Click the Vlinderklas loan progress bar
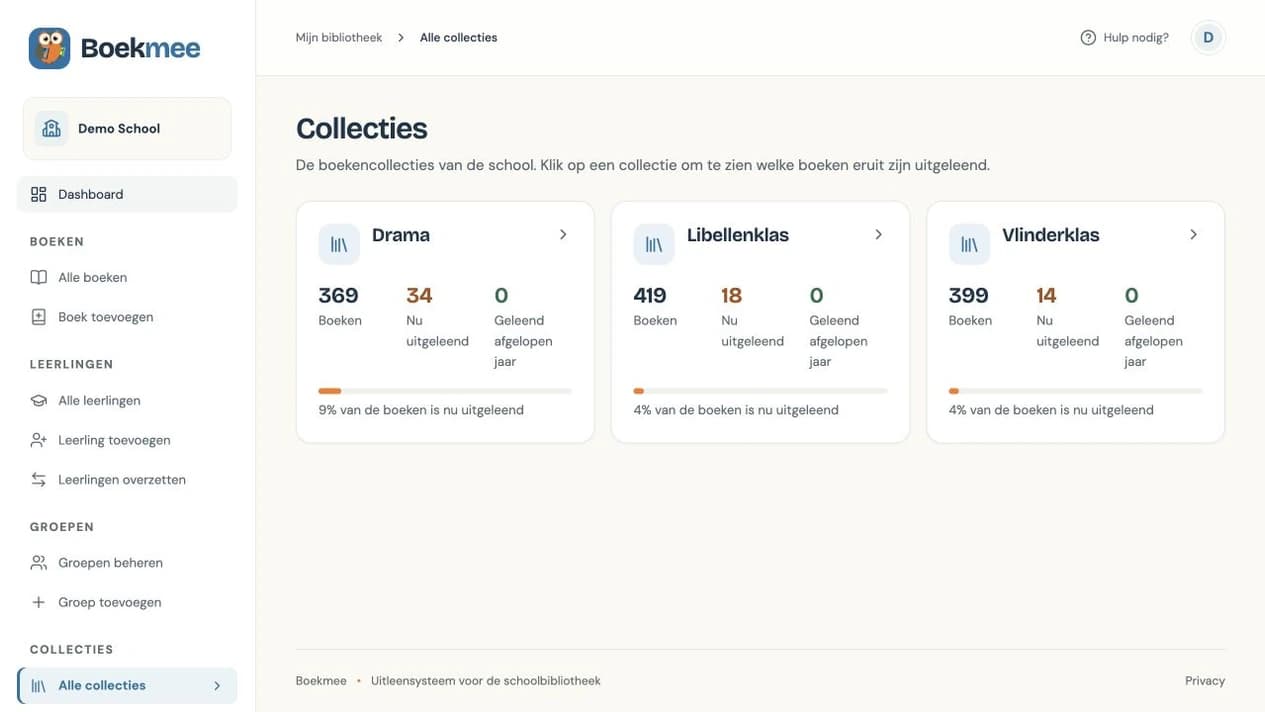Screen dimensions: 1265x712 tap(1076, 391)
